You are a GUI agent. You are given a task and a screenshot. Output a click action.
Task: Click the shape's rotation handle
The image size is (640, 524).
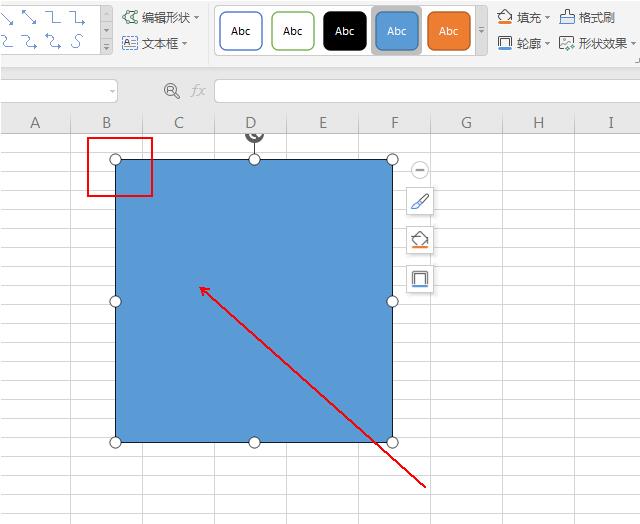(x=254, y=137)
